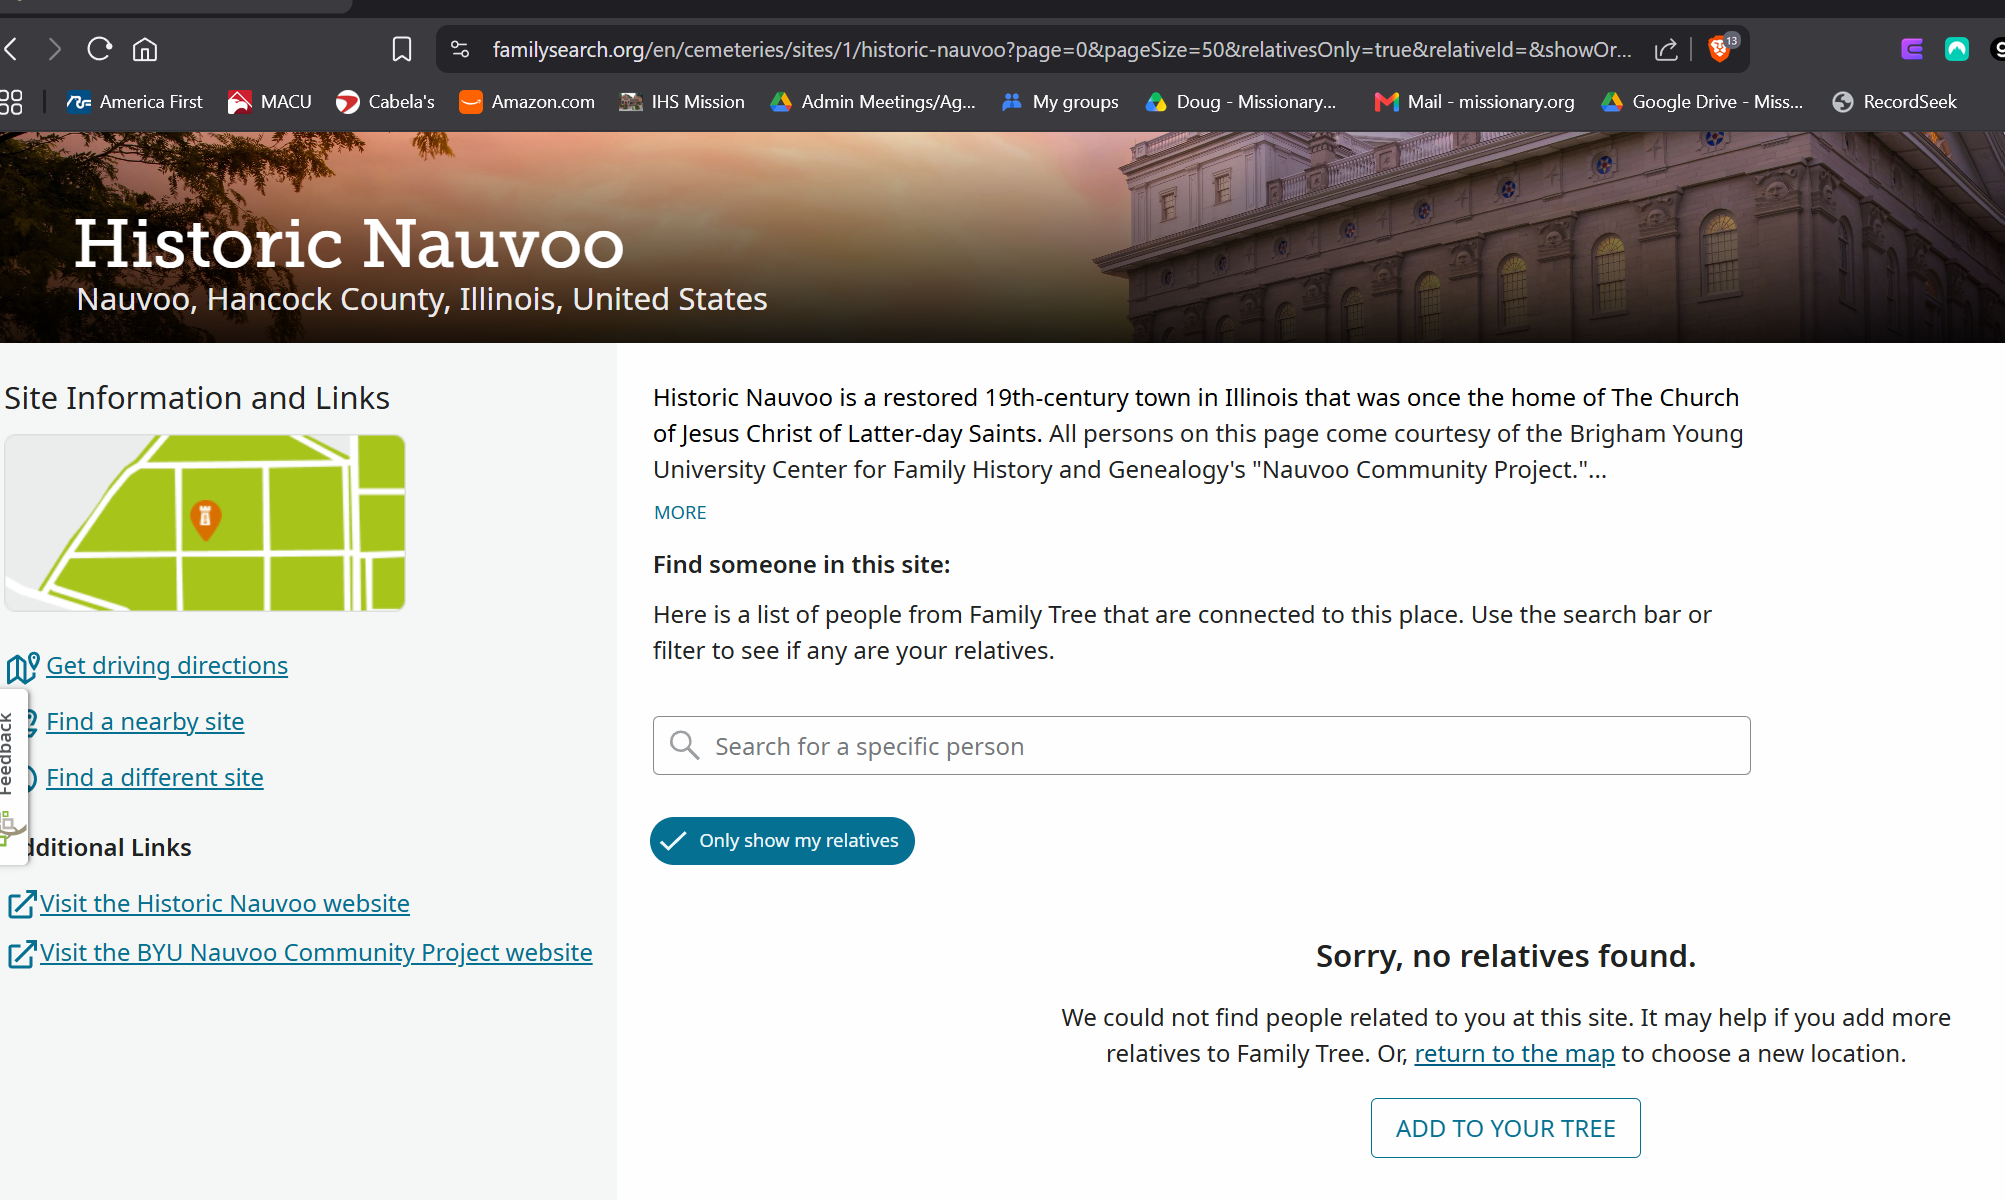
Task: Open the browser home page
Action: pos(145,49)
